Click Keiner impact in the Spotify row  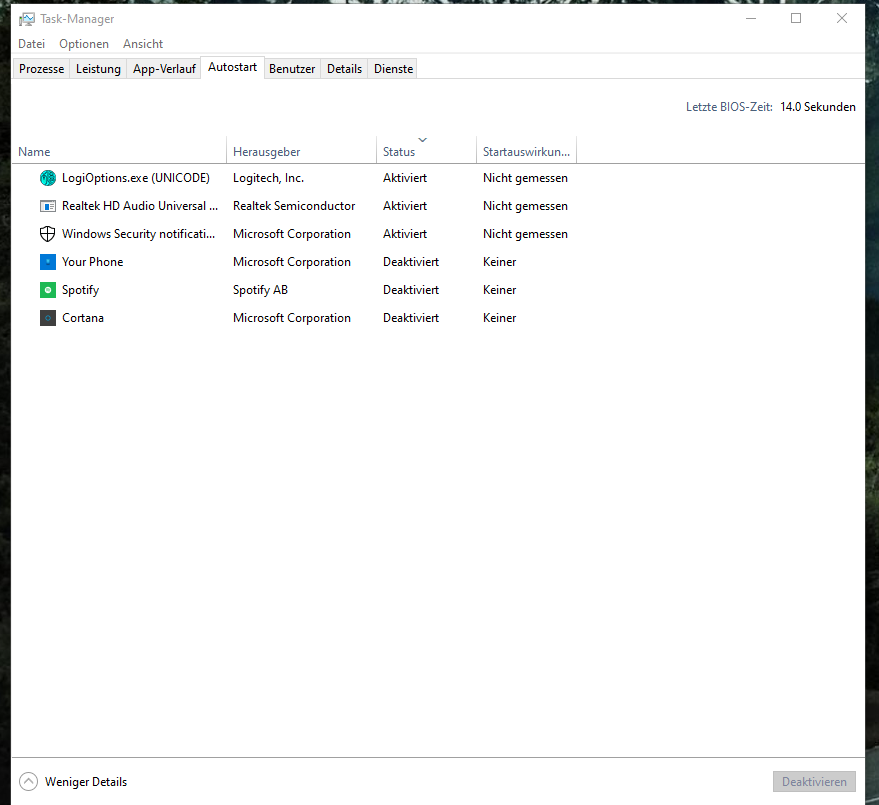coord(499,290)
